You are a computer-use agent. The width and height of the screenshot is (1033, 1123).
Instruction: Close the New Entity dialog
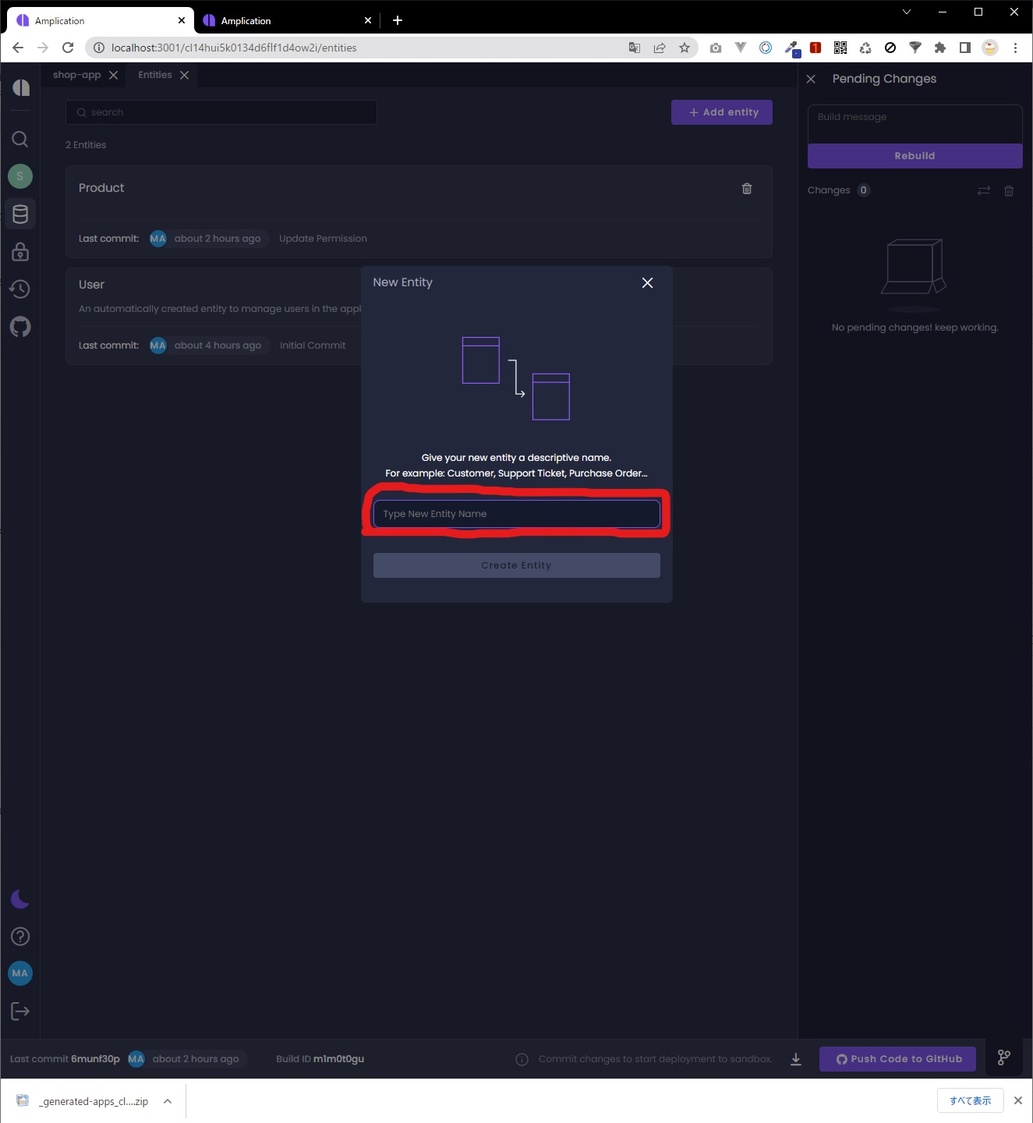coord(647,283)
